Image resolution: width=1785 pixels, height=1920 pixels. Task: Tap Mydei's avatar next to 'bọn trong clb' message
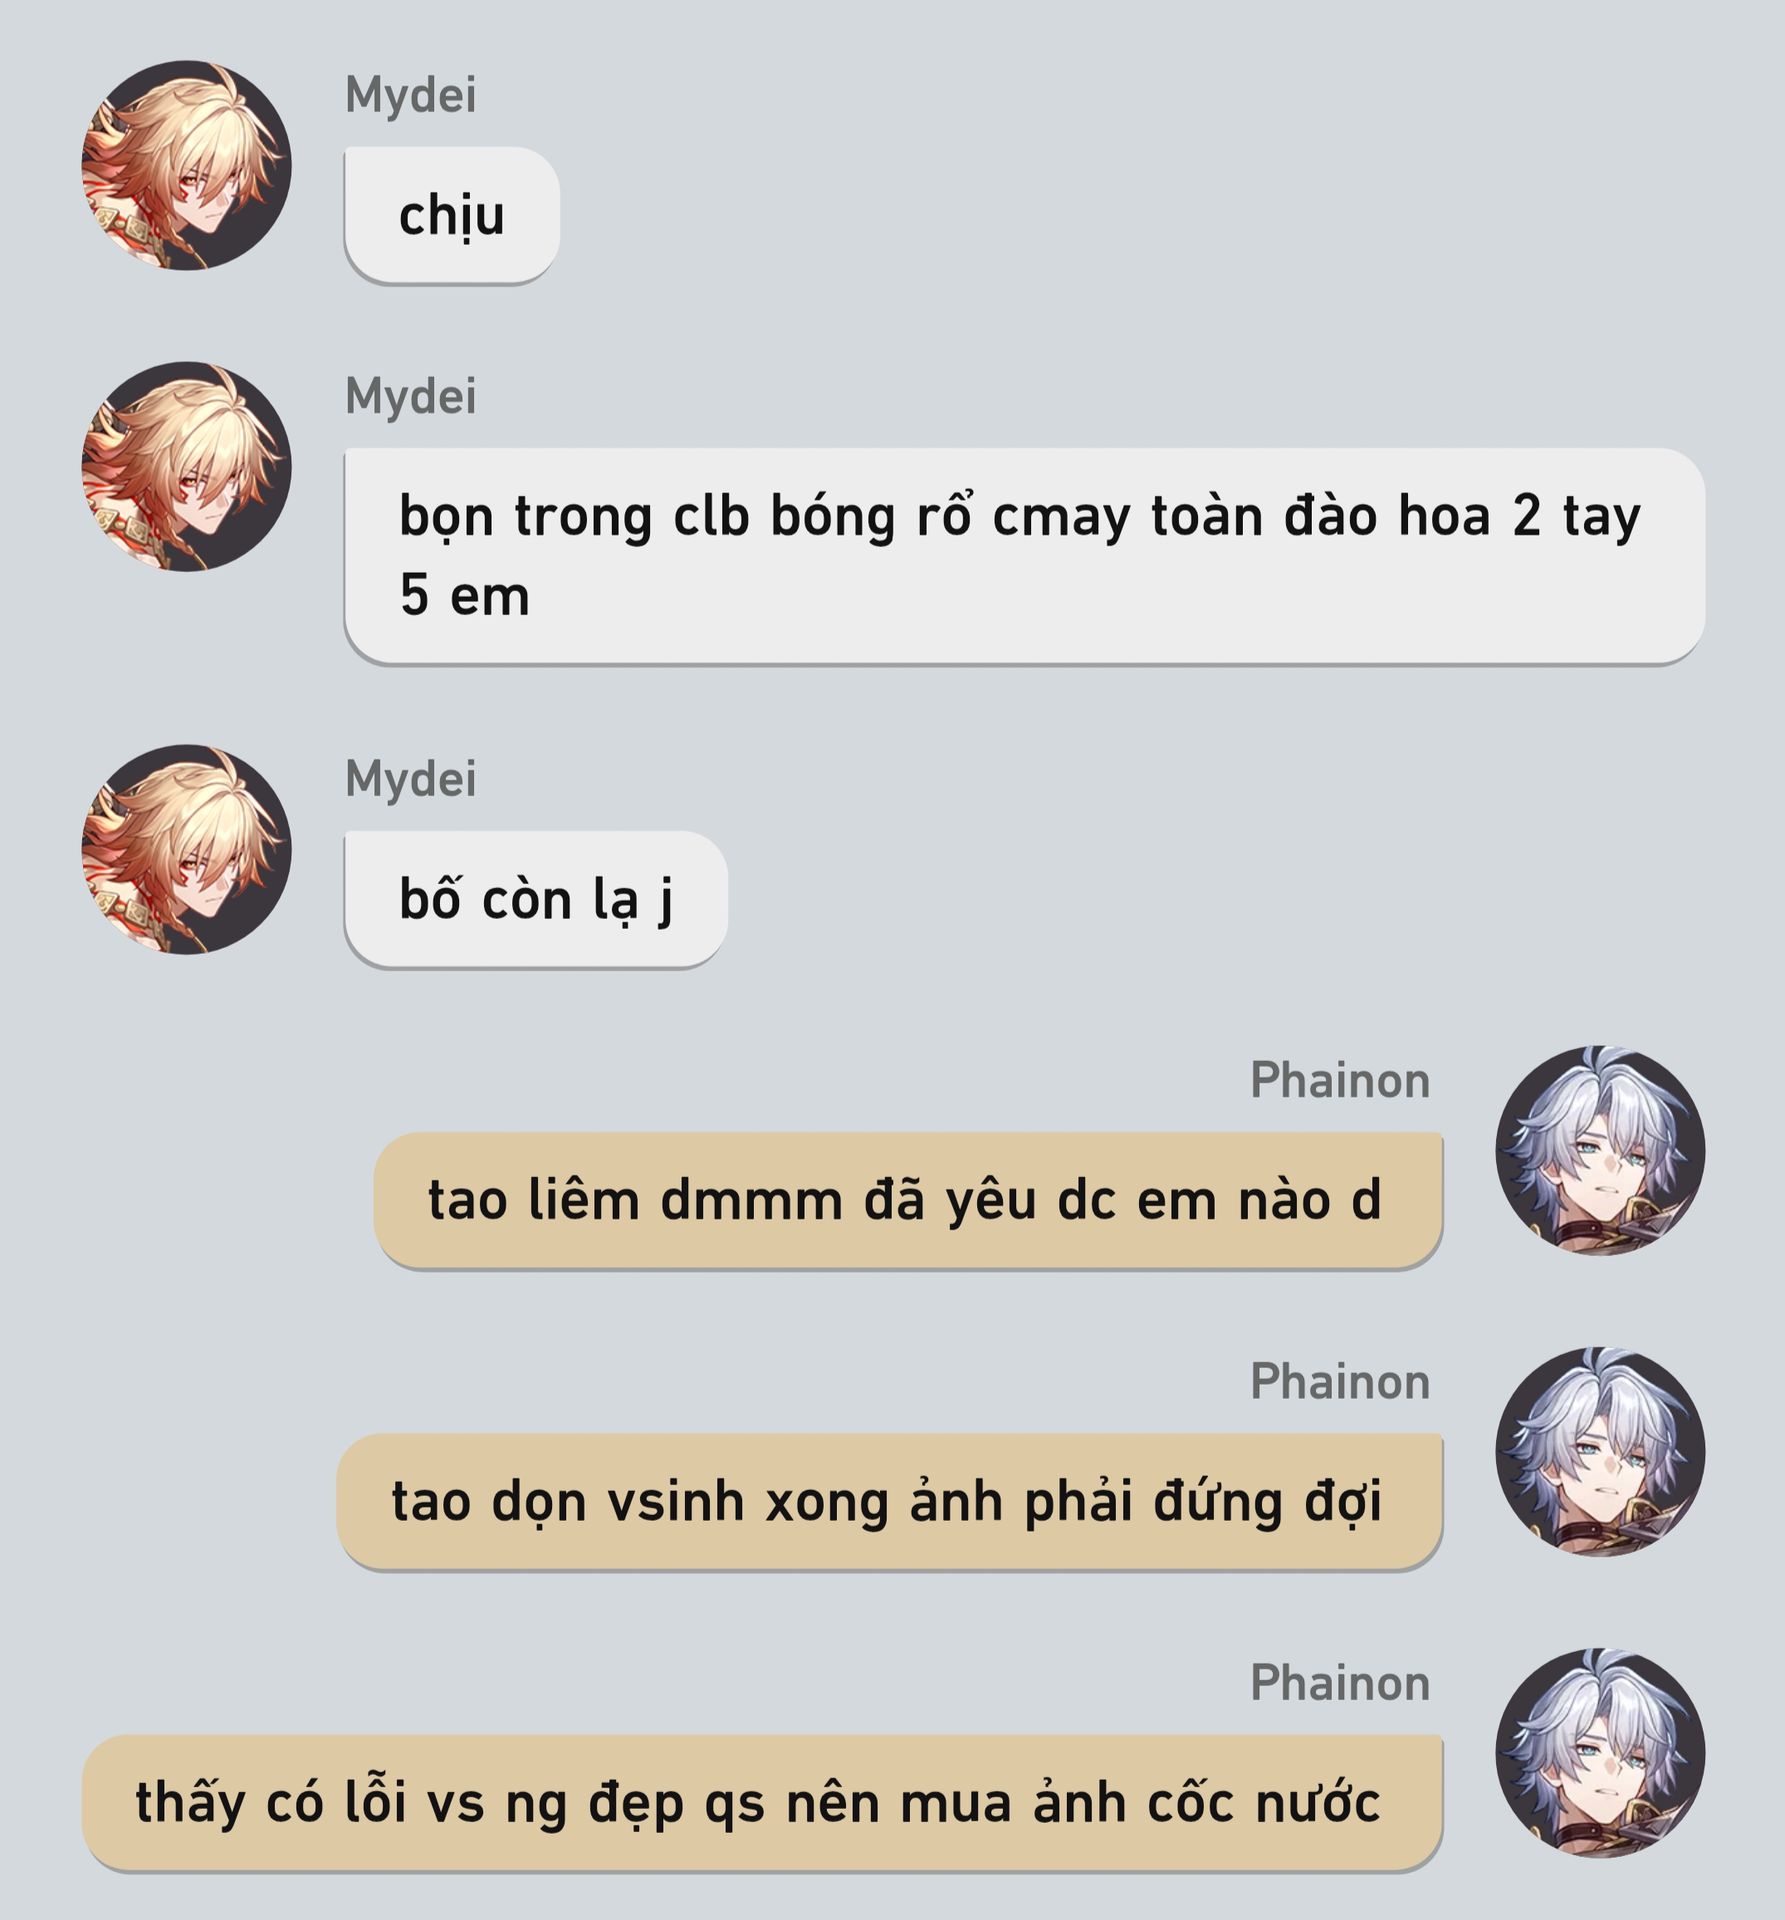(186, 467)
